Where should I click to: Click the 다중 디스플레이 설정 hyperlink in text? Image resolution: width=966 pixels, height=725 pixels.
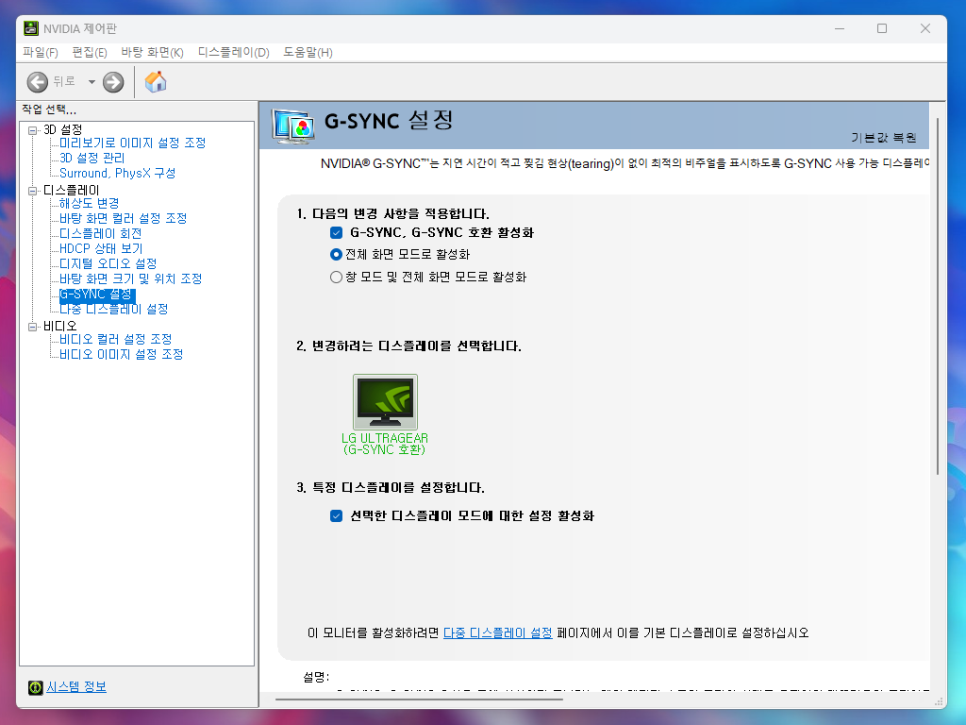pos(498,633)
